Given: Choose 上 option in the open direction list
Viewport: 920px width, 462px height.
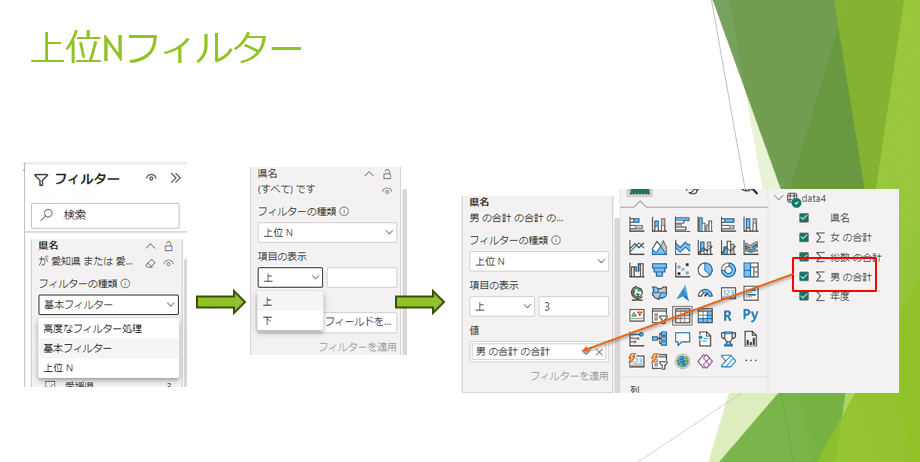Looking at the screenshot, I should tap(290, 302).
